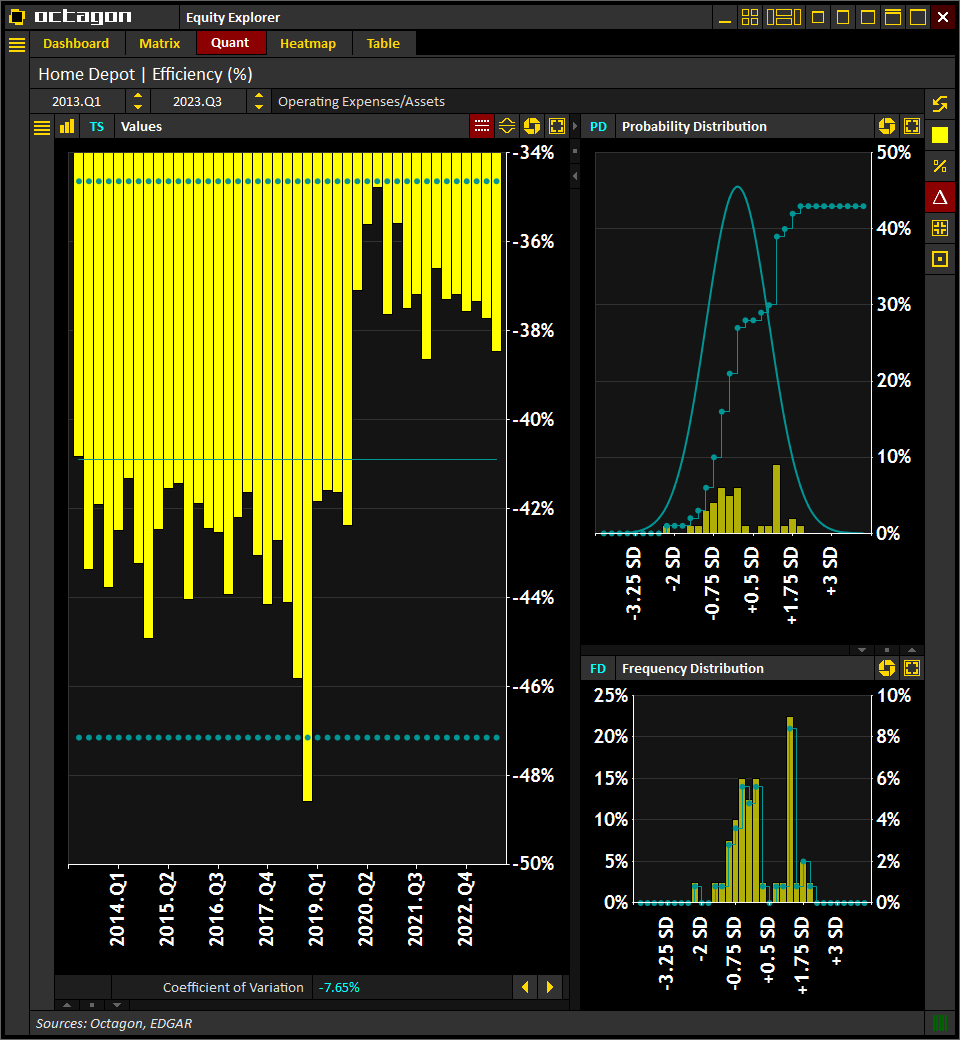Image resolution: width=960 pixels, height=1040 pixels.
Task: Select the Quant tab
Action: 230,42
